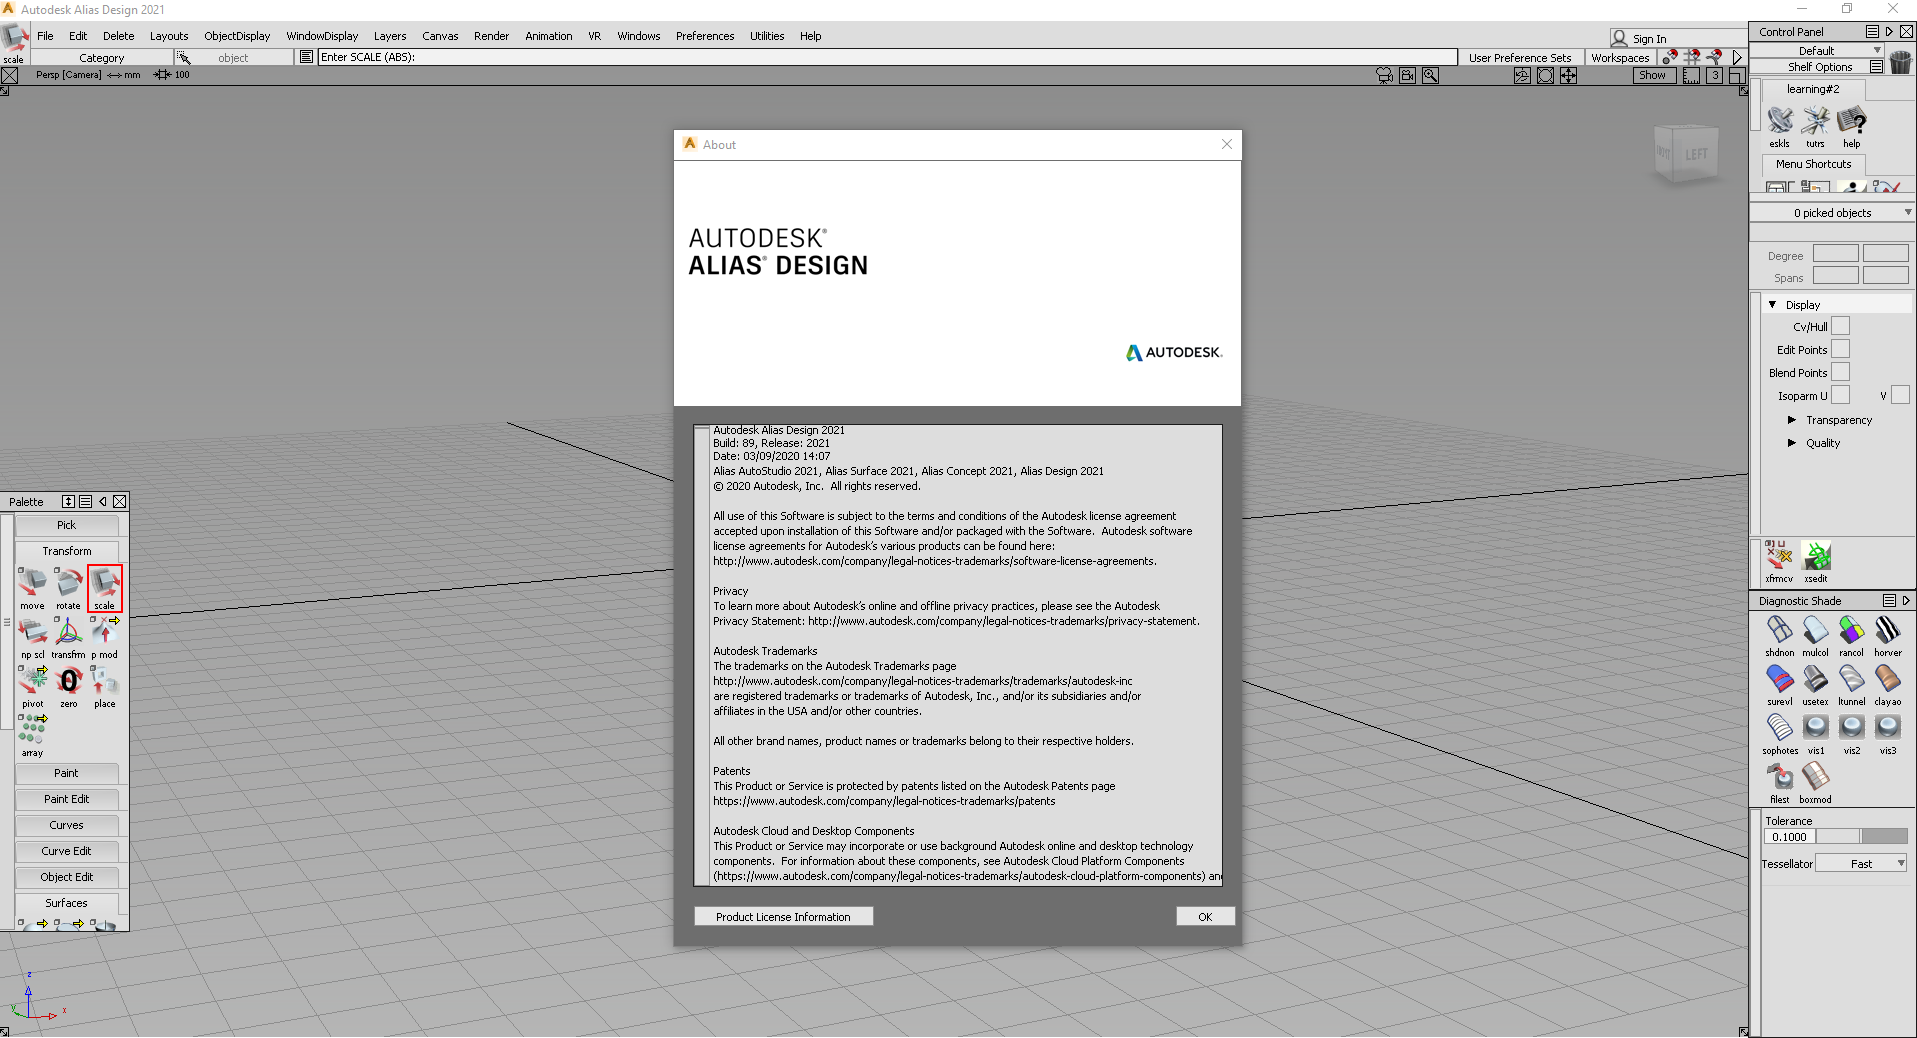Apply vis1 visual shading
Image resolution: width=1917 pixels, height=1038 pixels.
(1815, 733)
